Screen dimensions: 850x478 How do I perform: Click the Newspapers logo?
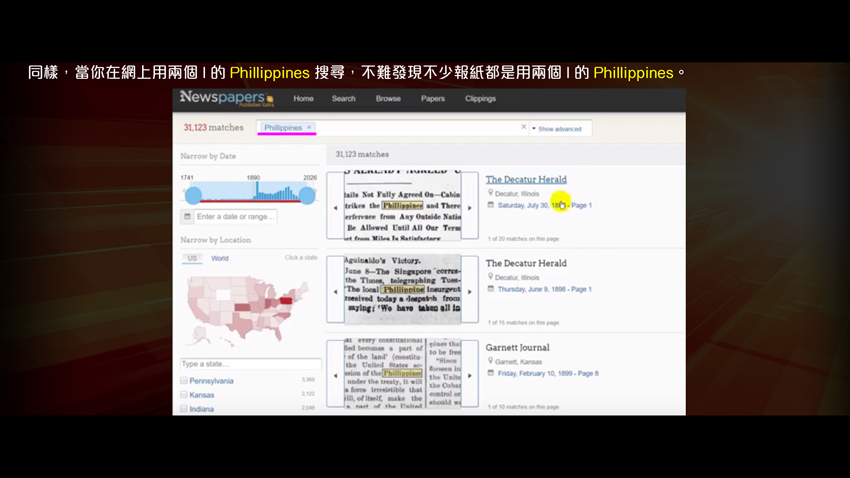[227, 99]
